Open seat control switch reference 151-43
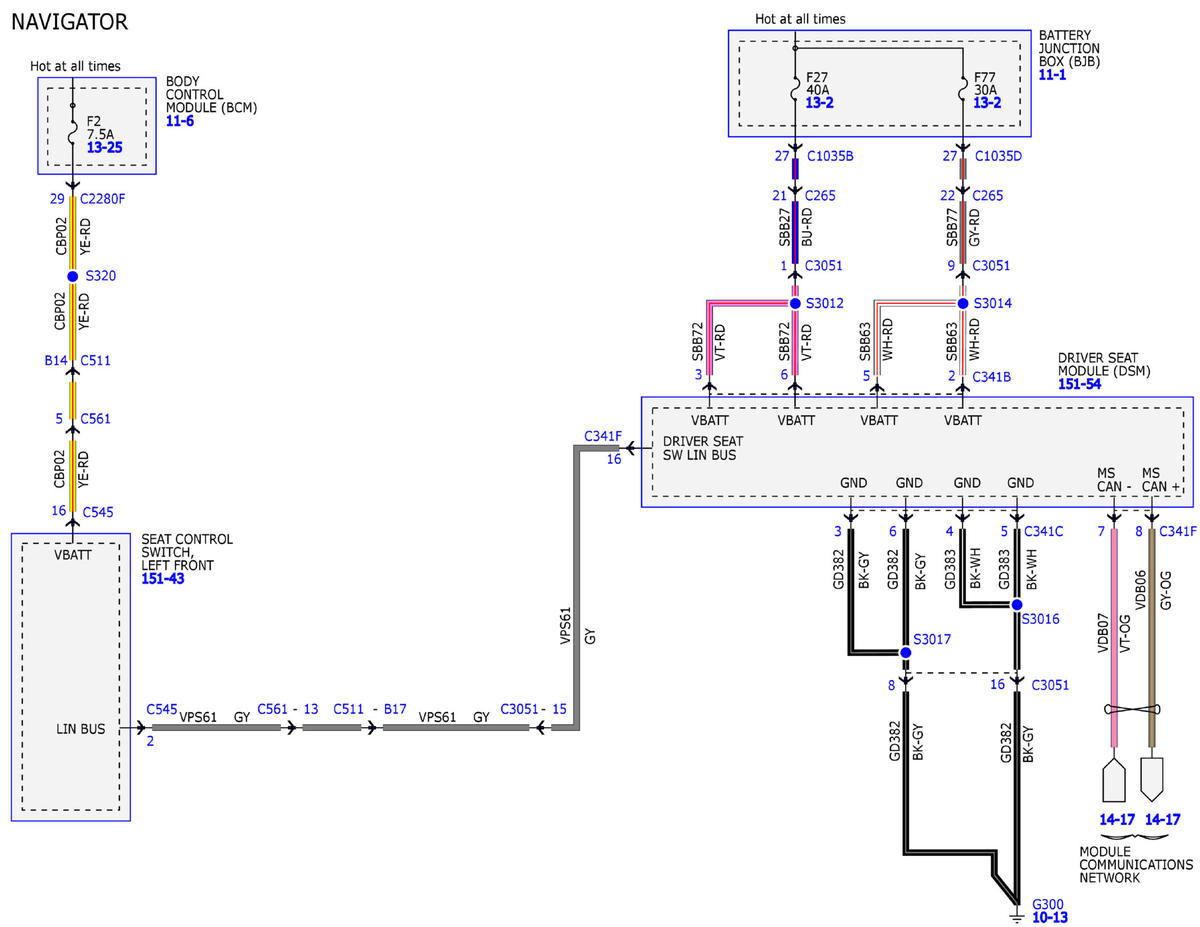Viewport: 1200px width, 927px height. 162,579
